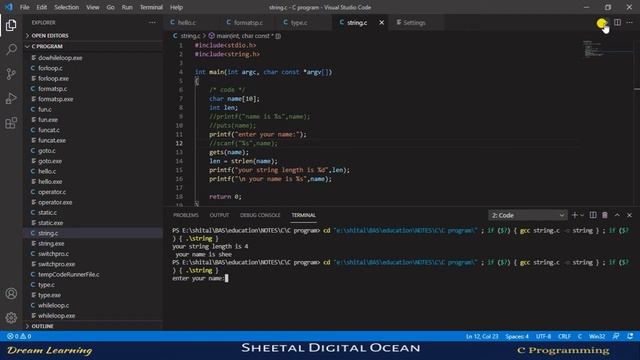Viewport: 640px width, 360px height.
Task: Open Explorer More Actions ellipsis
Action: point(152,22)
